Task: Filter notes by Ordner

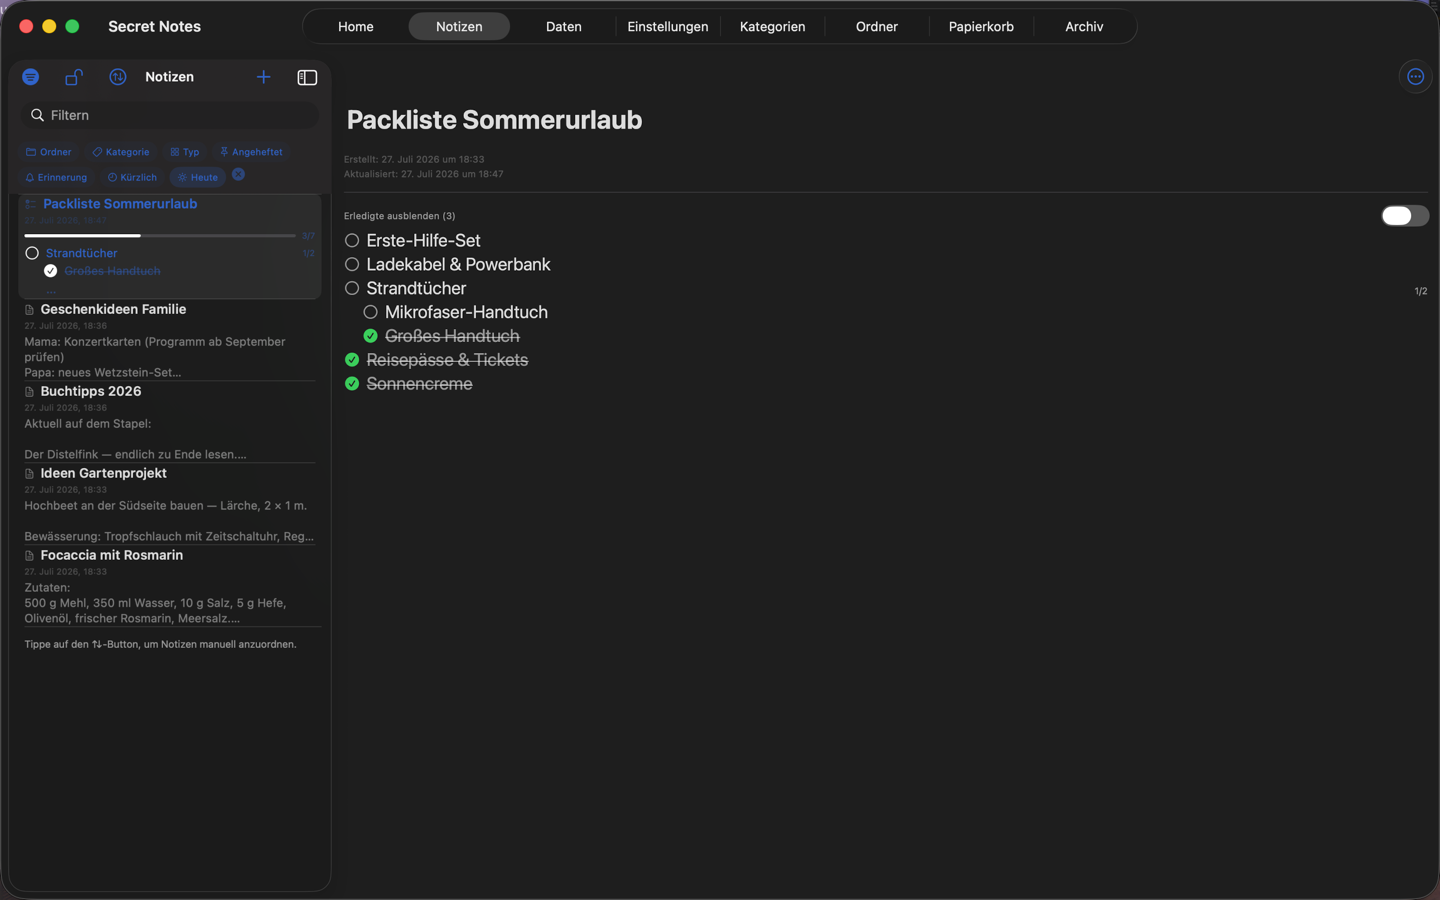Action: 49,152
